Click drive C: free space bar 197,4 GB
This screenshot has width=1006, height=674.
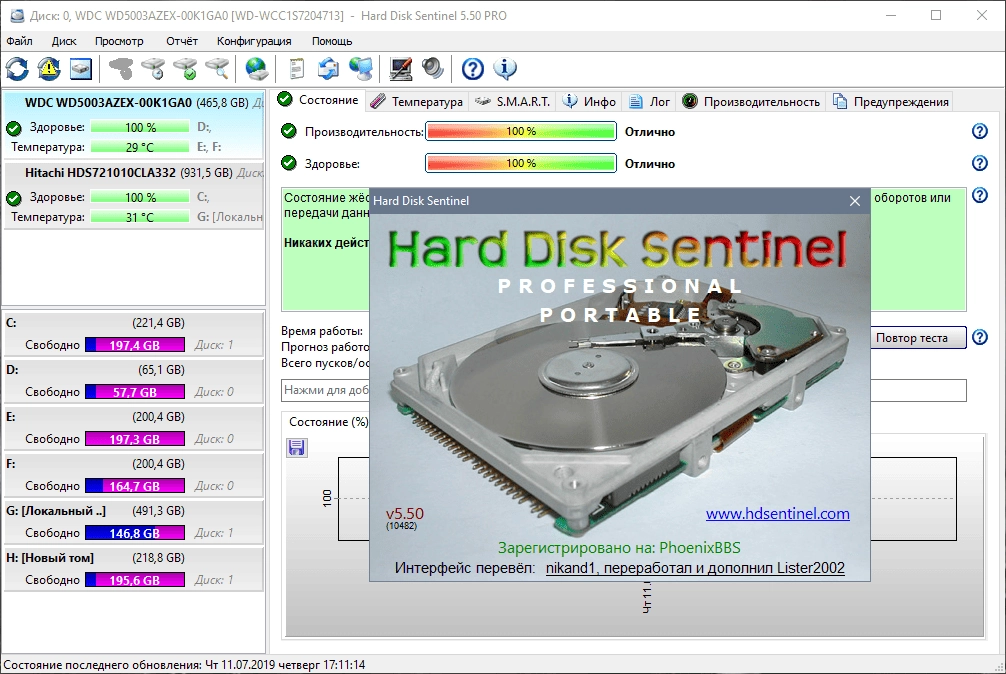(135, 345)
